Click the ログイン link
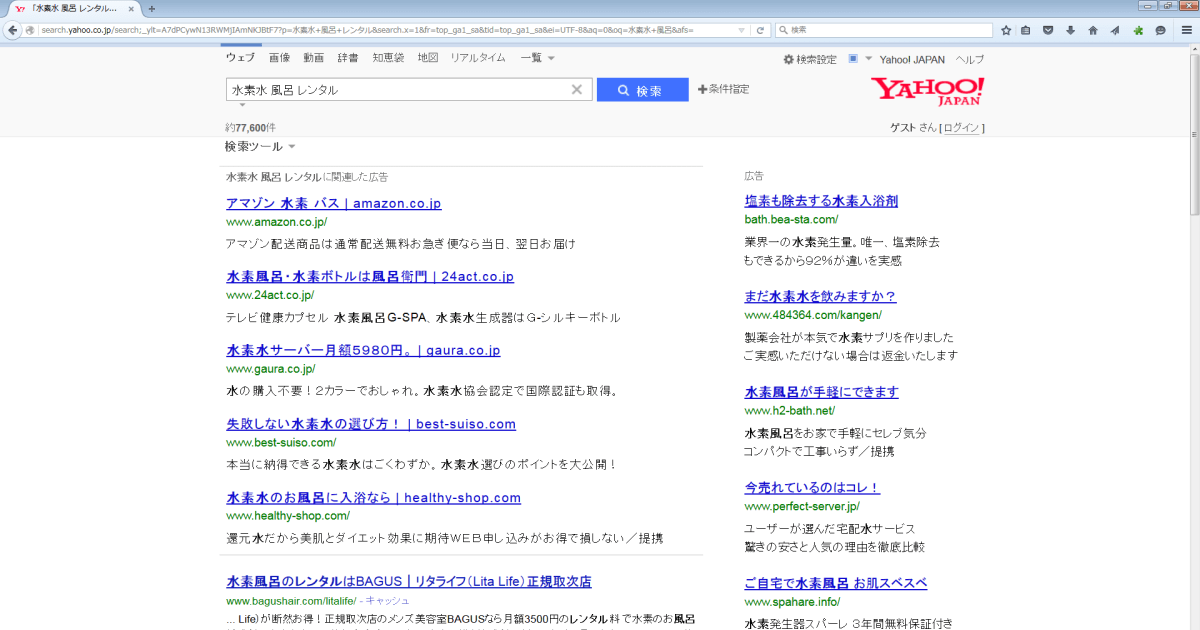1200x630 pixels. pyautogui.click(x=962, y=128)
